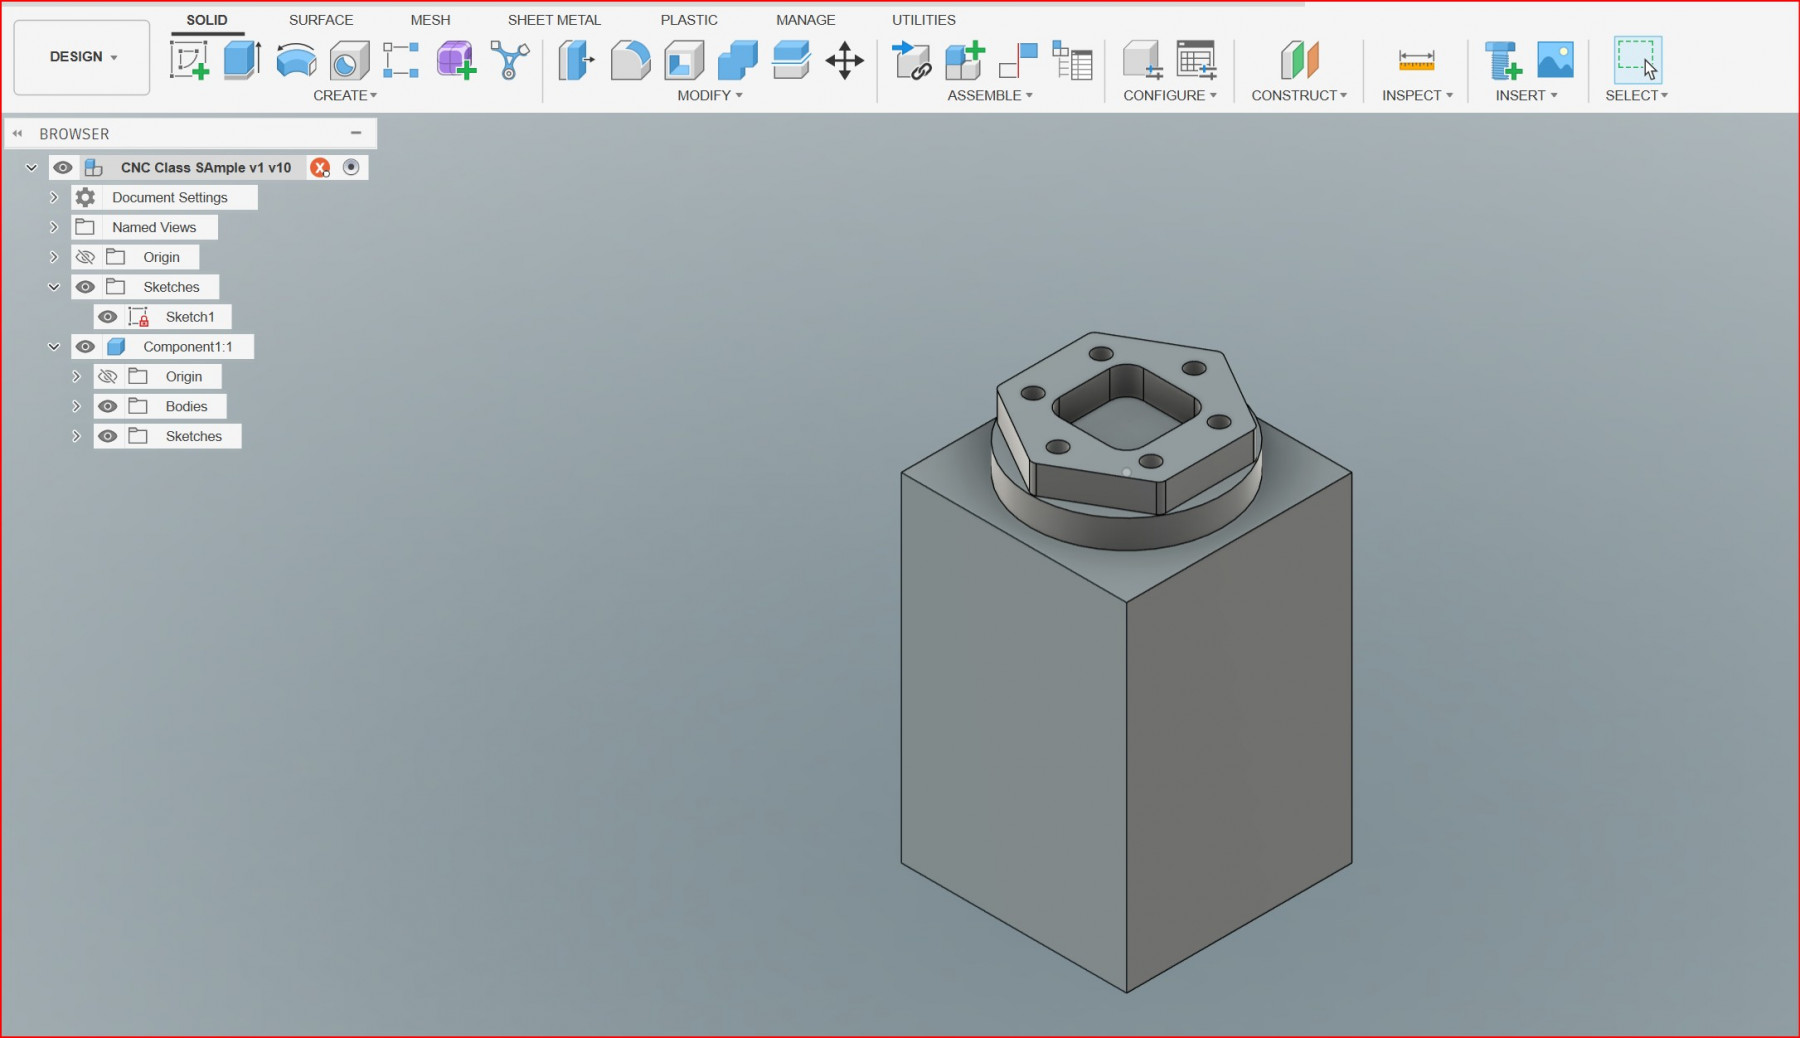Select the Press Pull tool

pos(576,60)
